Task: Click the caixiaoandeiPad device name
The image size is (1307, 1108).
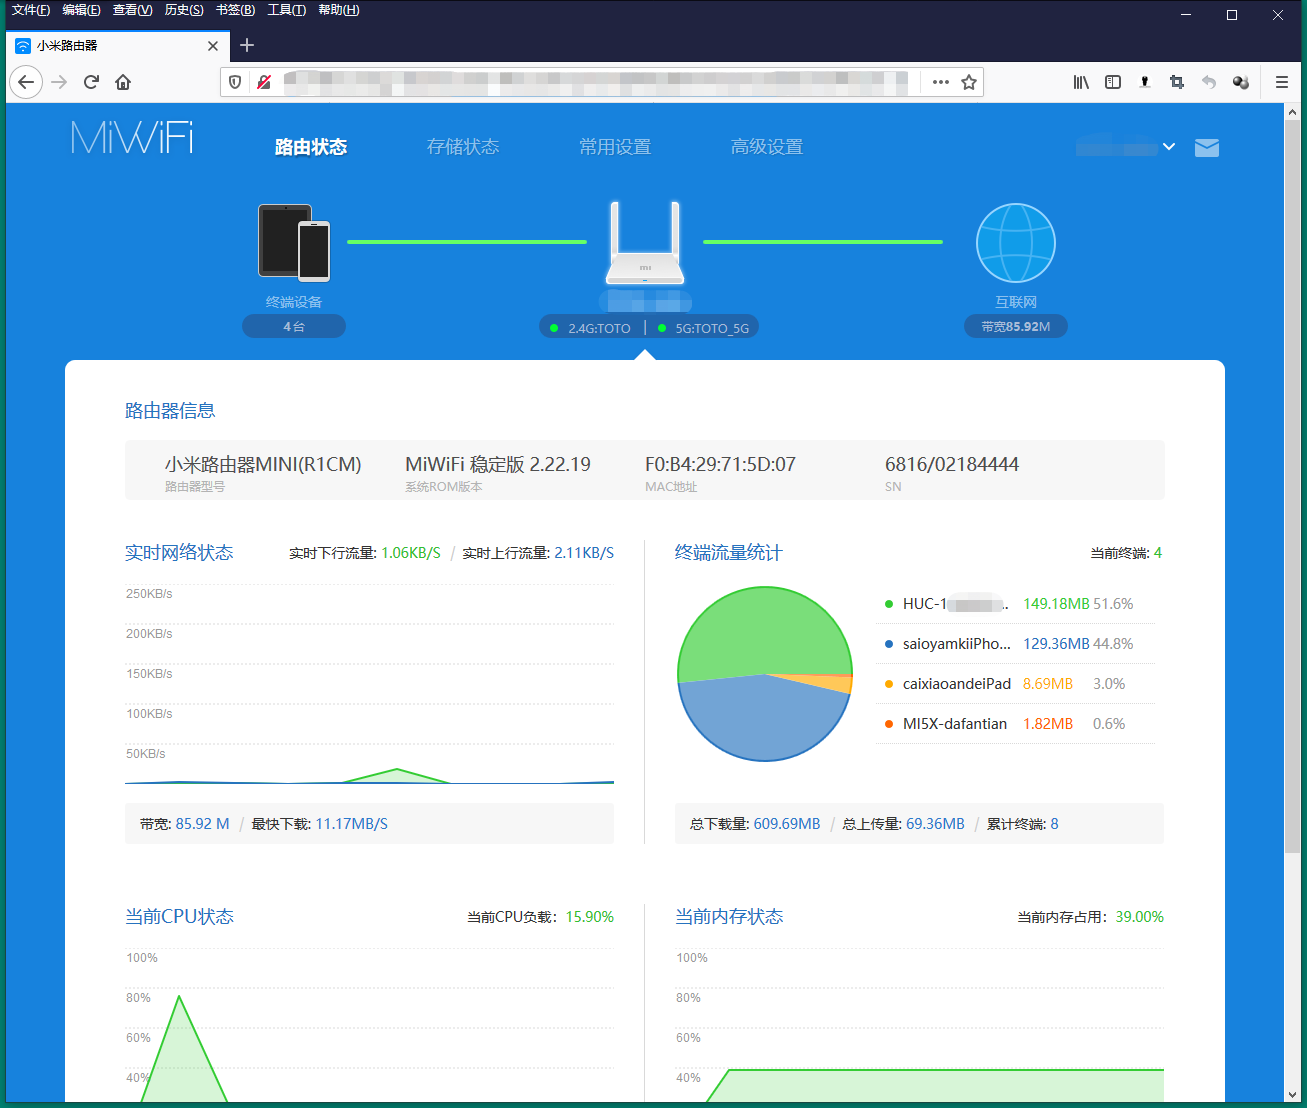Action: point(957,684)
